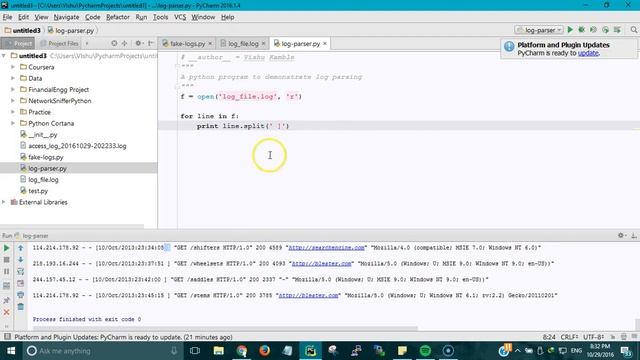Click the update link in the notification
Image resolution: width=640 pixels, height=360 pixels.
pyautogui.click(x=588, y=53)
